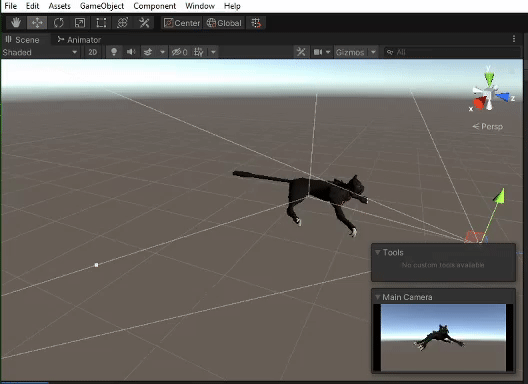
Task: Open component editor tools panel icon
Action: click(x=301, y=52)
